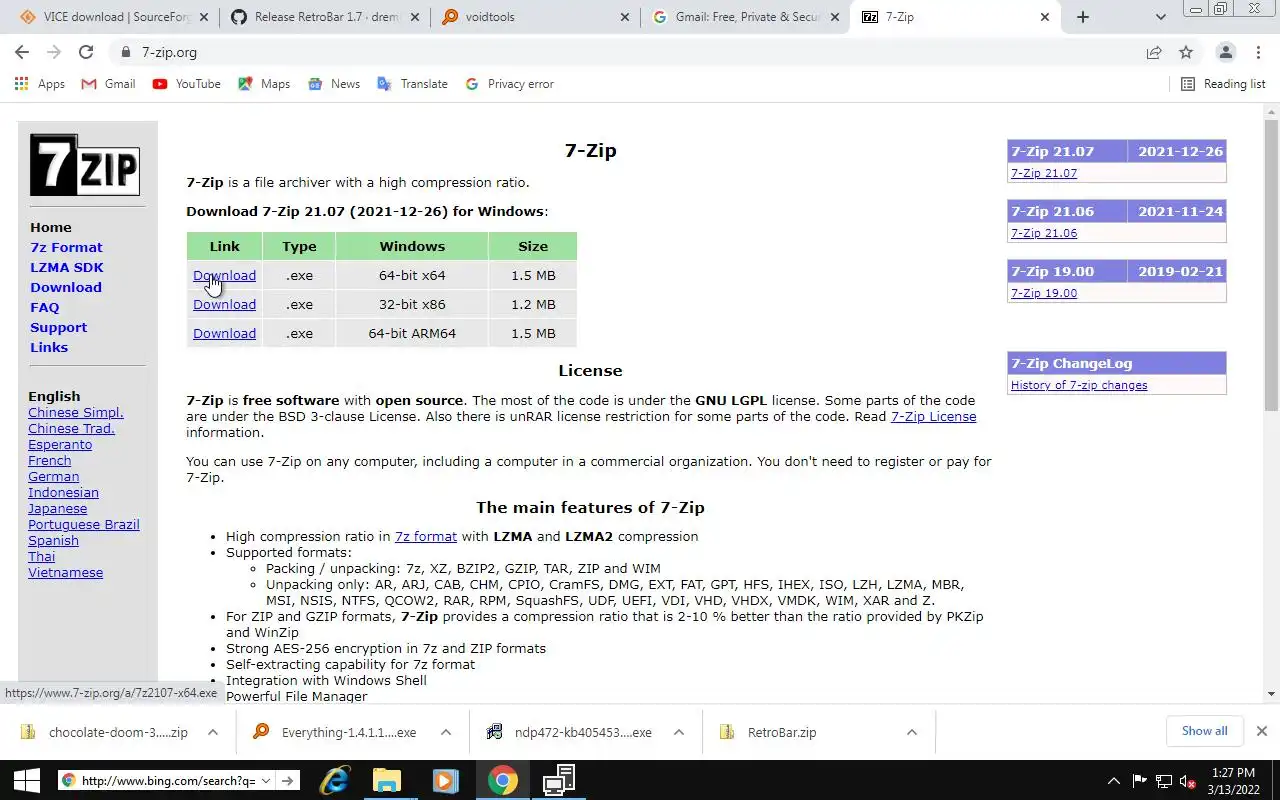Open Download sidebar page

click(66, 287)
